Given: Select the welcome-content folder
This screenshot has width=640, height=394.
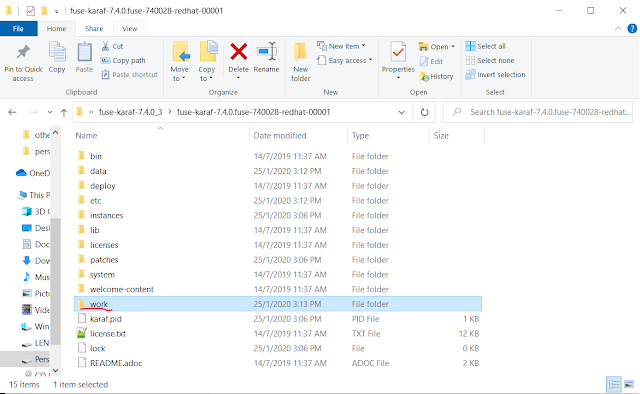Looking at the screenshot, I should (x=278, y=289).
